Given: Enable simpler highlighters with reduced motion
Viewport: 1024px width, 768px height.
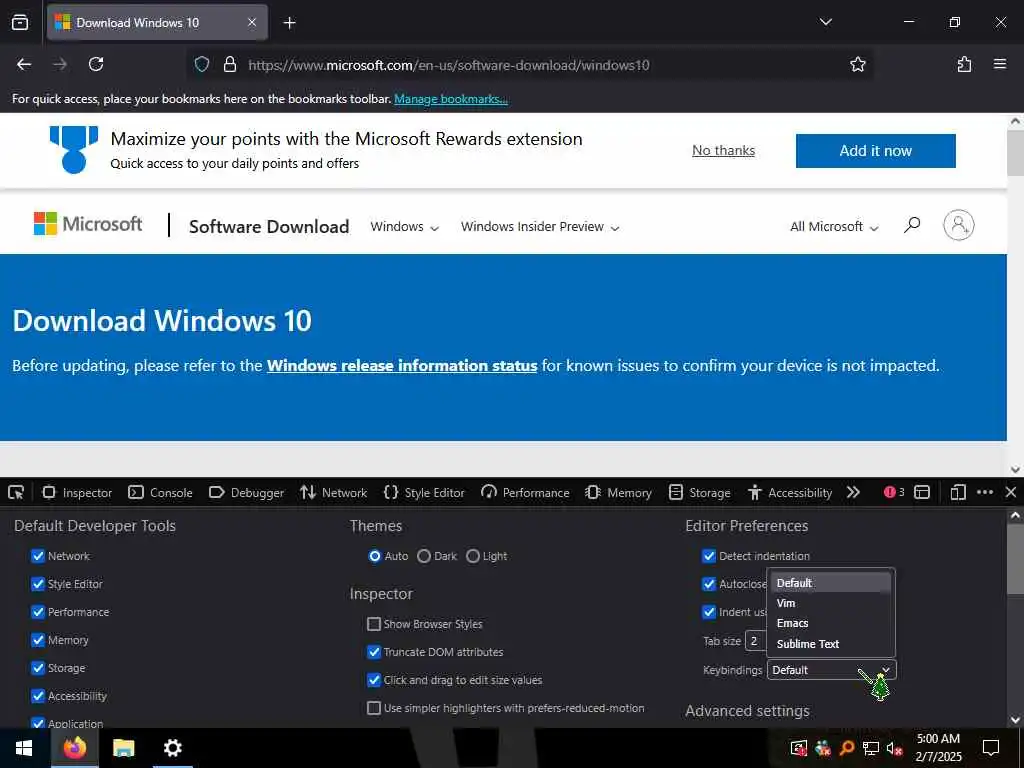Looking at the screenshot, I should coord(374,708).
